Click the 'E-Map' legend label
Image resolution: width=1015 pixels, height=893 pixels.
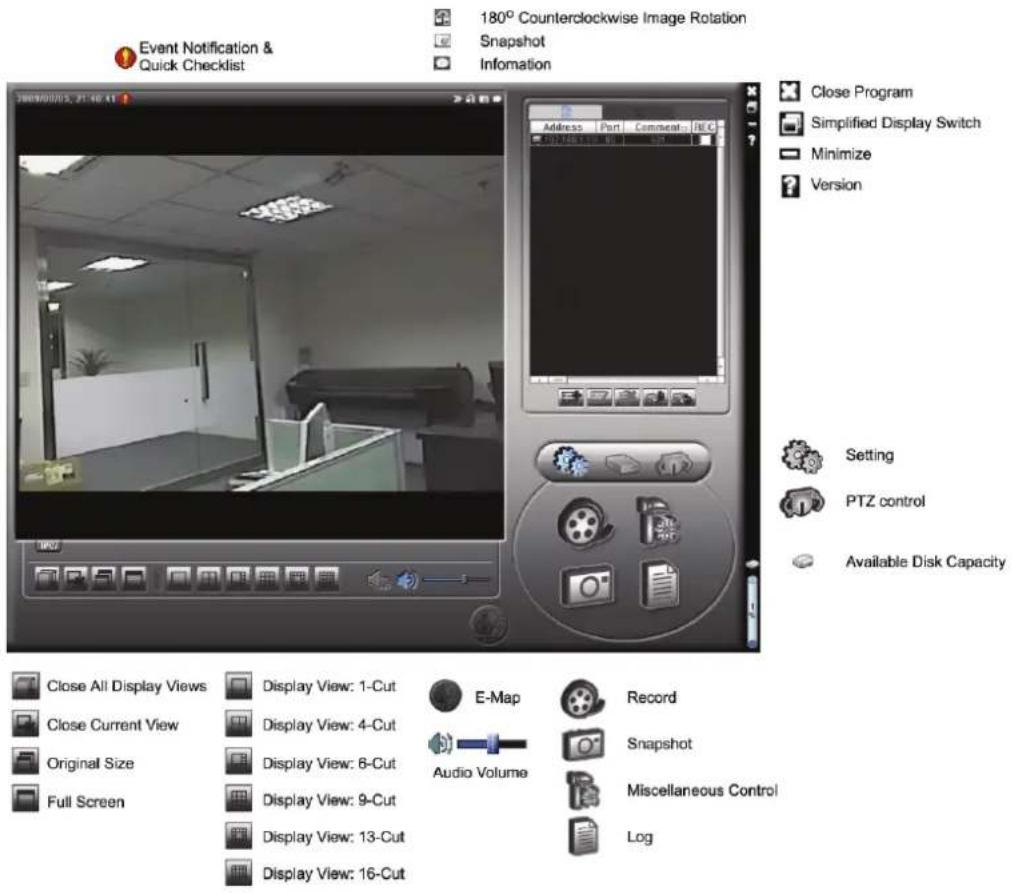(497, 698)
